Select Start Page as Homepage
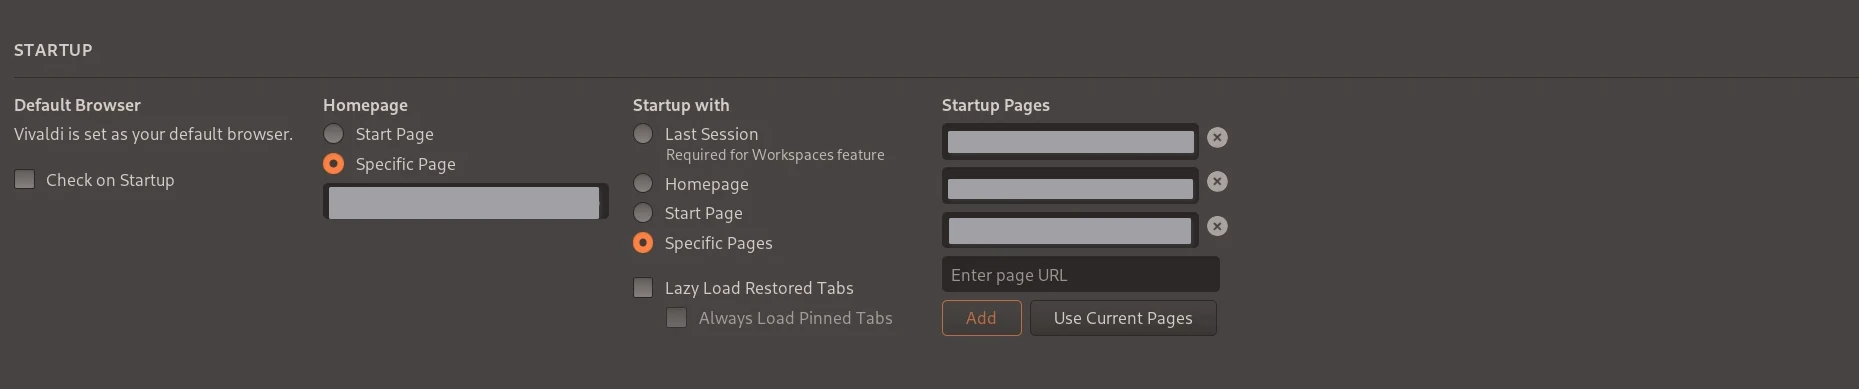Screen dimensions: 1859x389 click(334, 134)
